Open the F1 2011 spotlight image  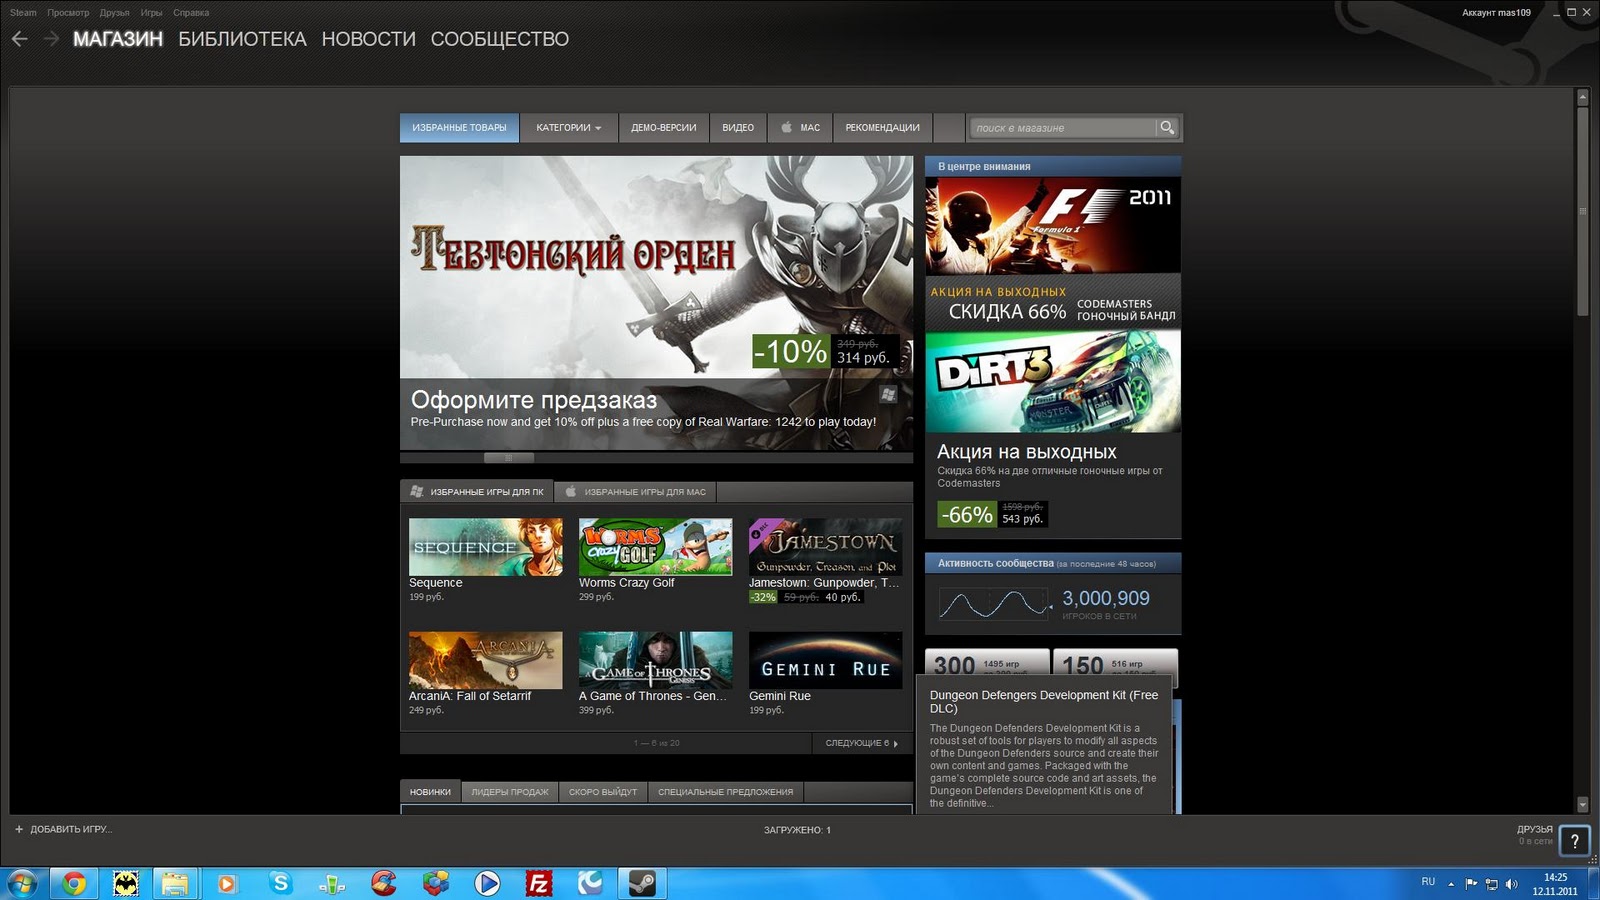tap(1053, 226)
